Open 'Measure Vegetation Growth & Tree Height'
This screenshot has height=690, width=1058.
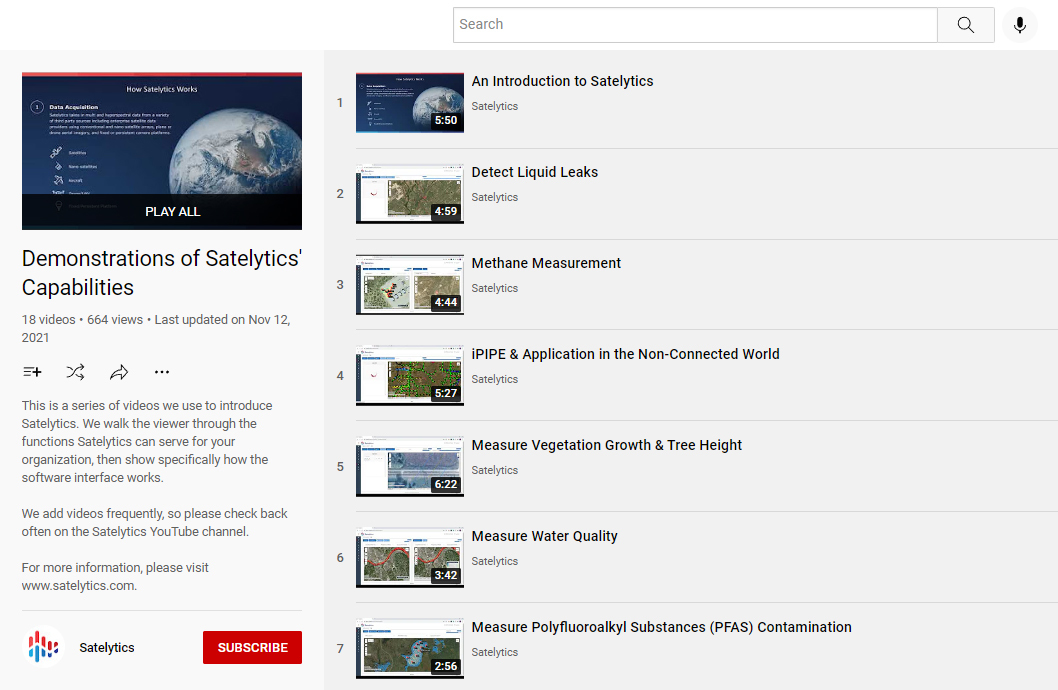[607, 445]
